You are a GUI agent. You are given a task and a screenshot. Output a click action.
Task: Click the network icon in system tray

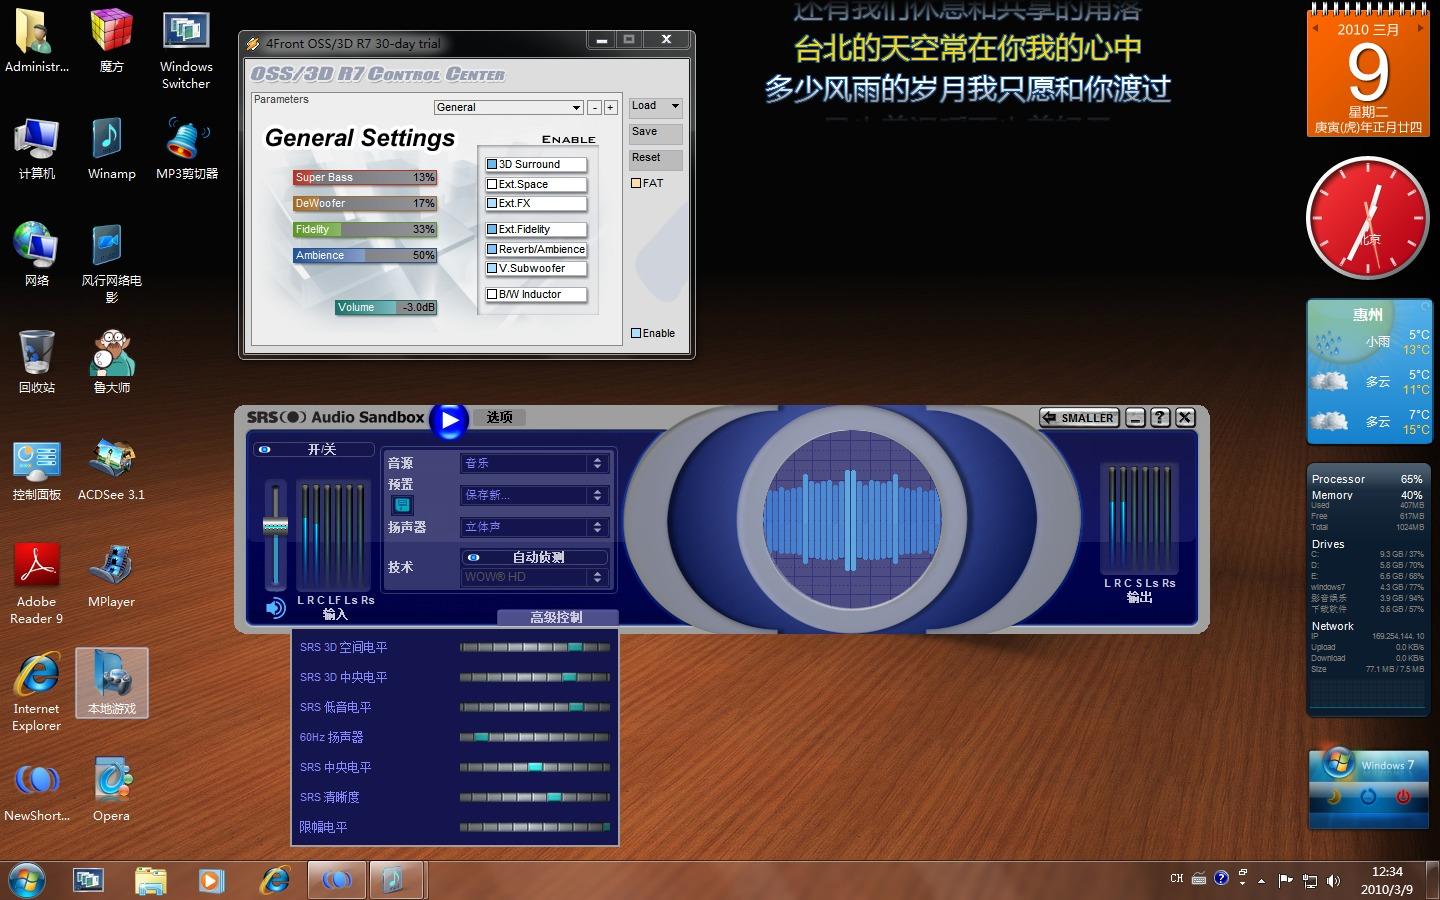point(1310,881)
